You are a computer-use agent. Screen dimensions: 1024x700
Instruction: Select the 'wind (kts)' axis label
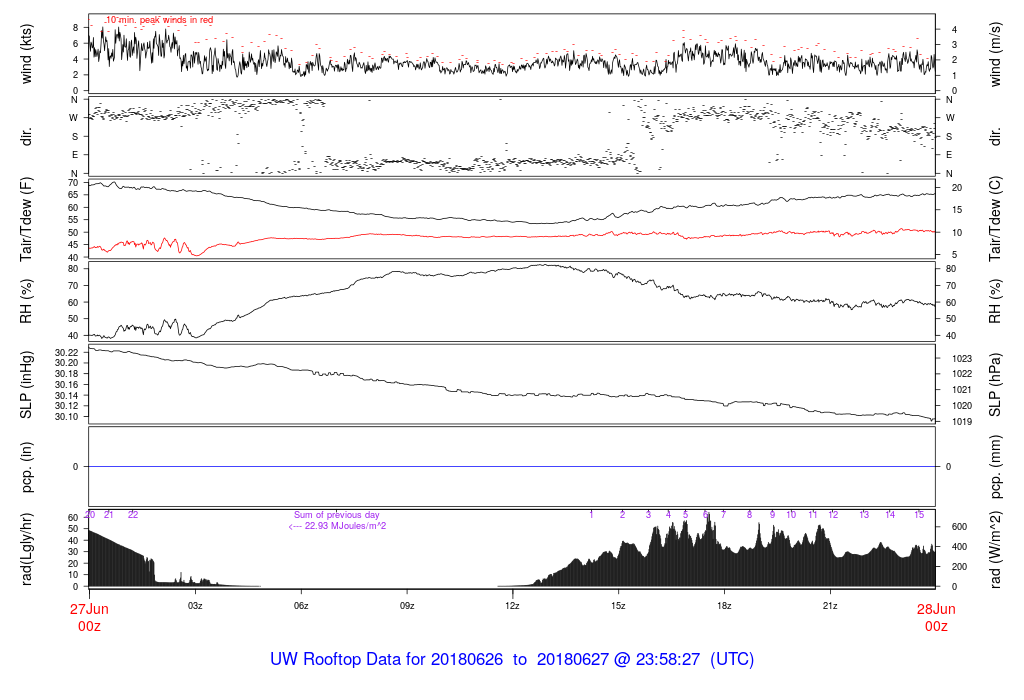coord(26,54)
